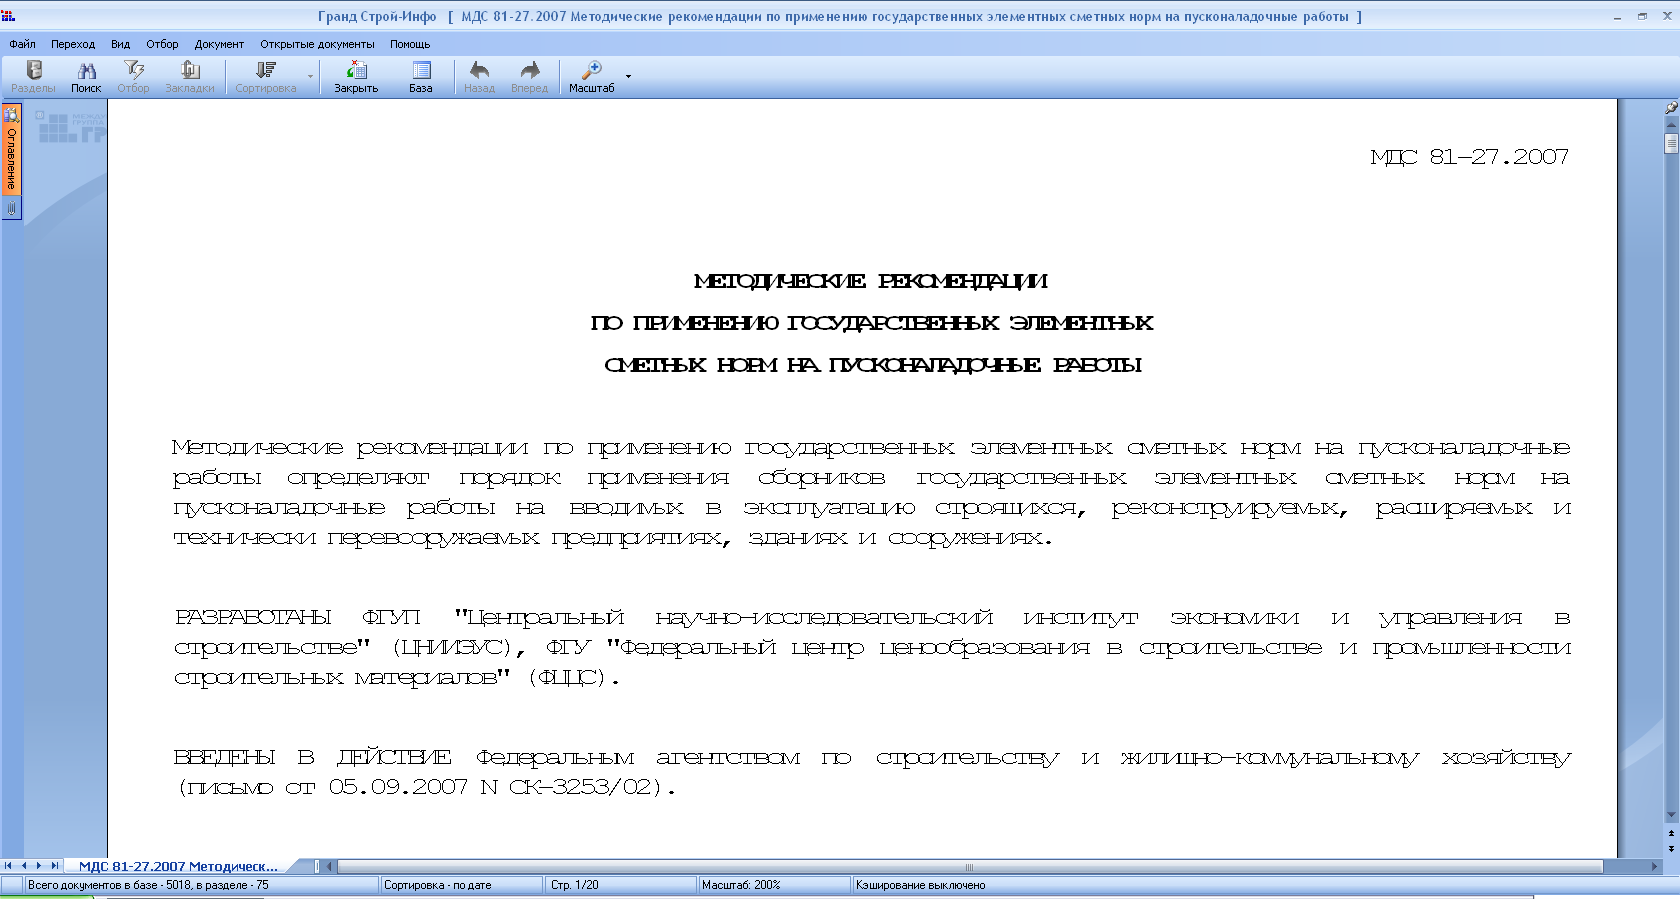This screenshot has width=1680, height=899.
Task: Click the vertical scrollbar down arrow
Action: pos(1671,816)
